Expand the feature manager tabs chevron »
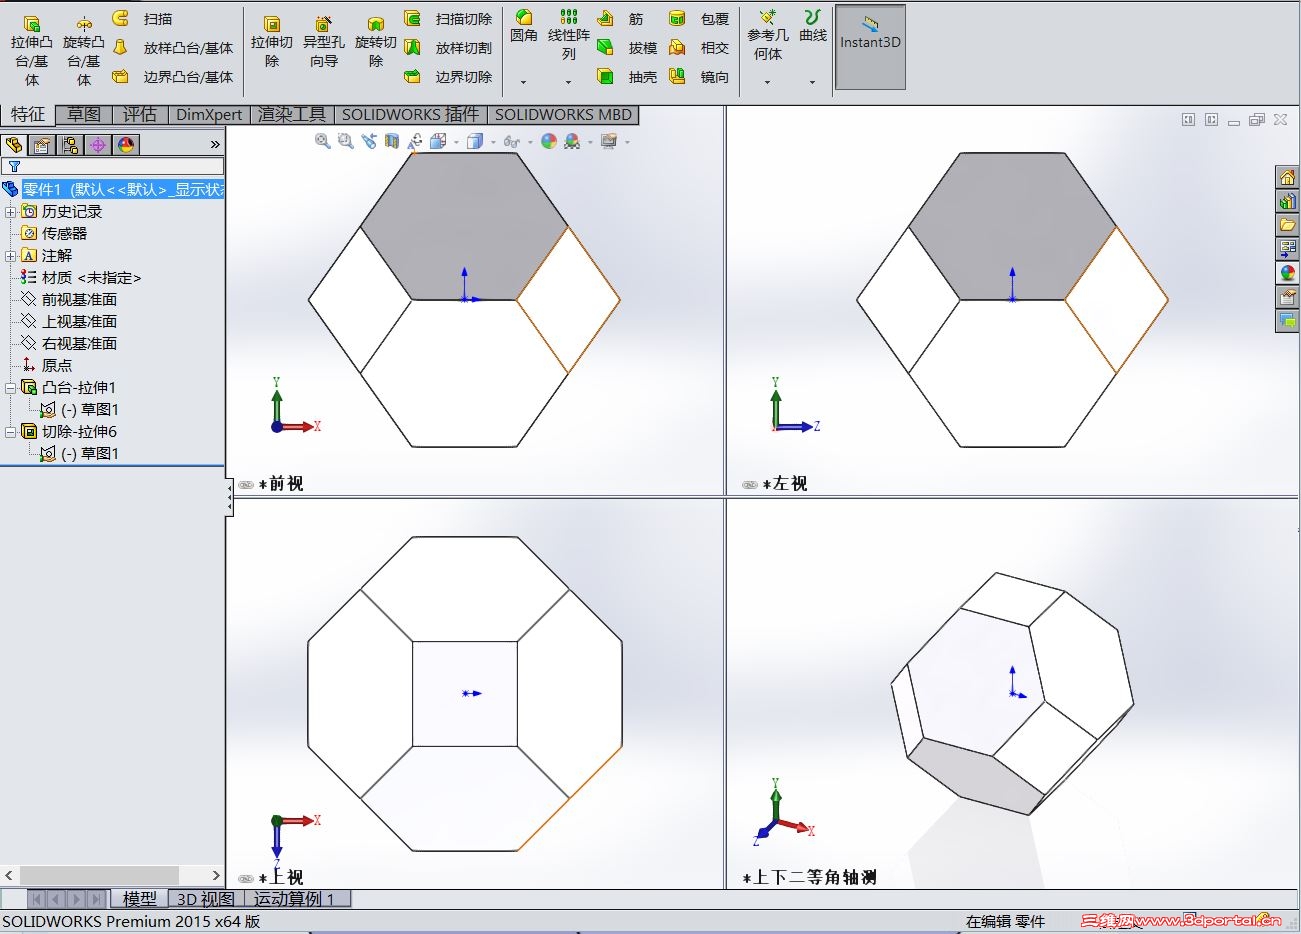This screenshot has width=1301, height=934. 215,145
